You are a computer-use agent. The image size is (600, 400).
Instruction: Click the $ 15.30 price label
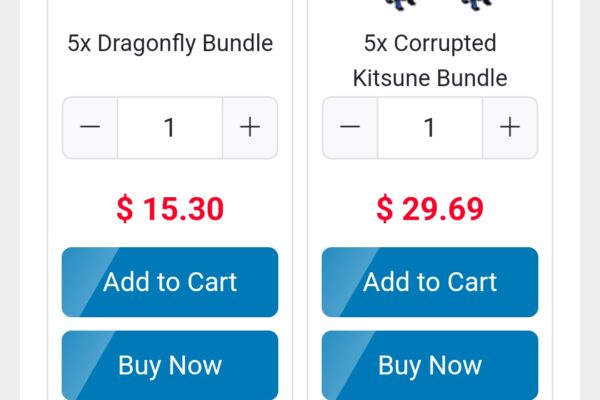tap(170, 209)
